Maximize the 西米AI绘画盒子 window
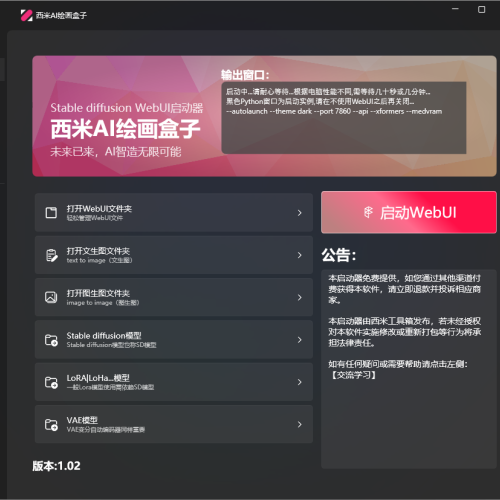Image resolution: width=500 pixels, height=500 pixels. (x=481, y=10)
